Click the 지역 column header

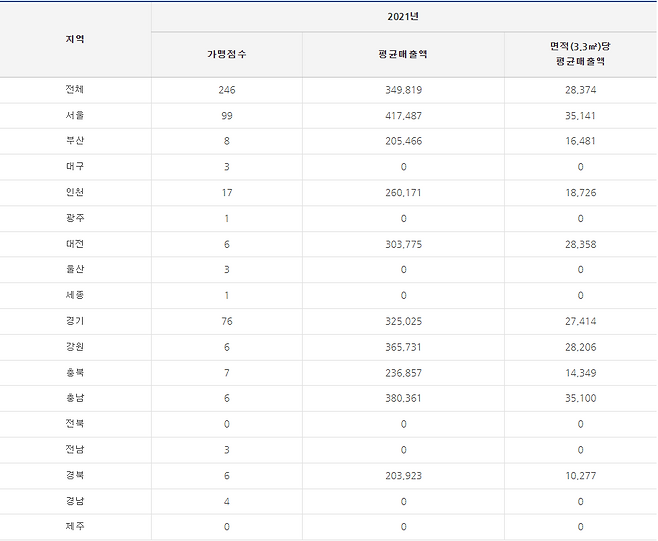[x=75, y=39]
